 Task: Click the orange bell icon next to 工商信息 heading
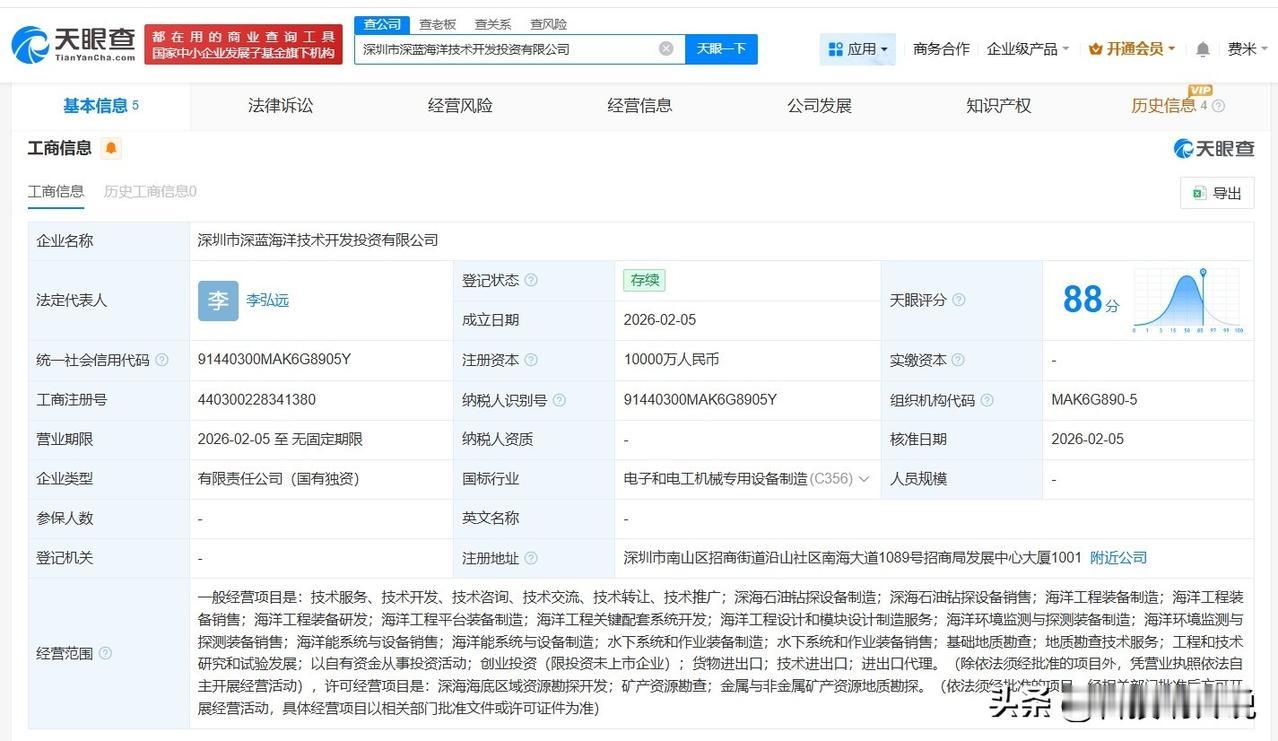pos(110,147)
